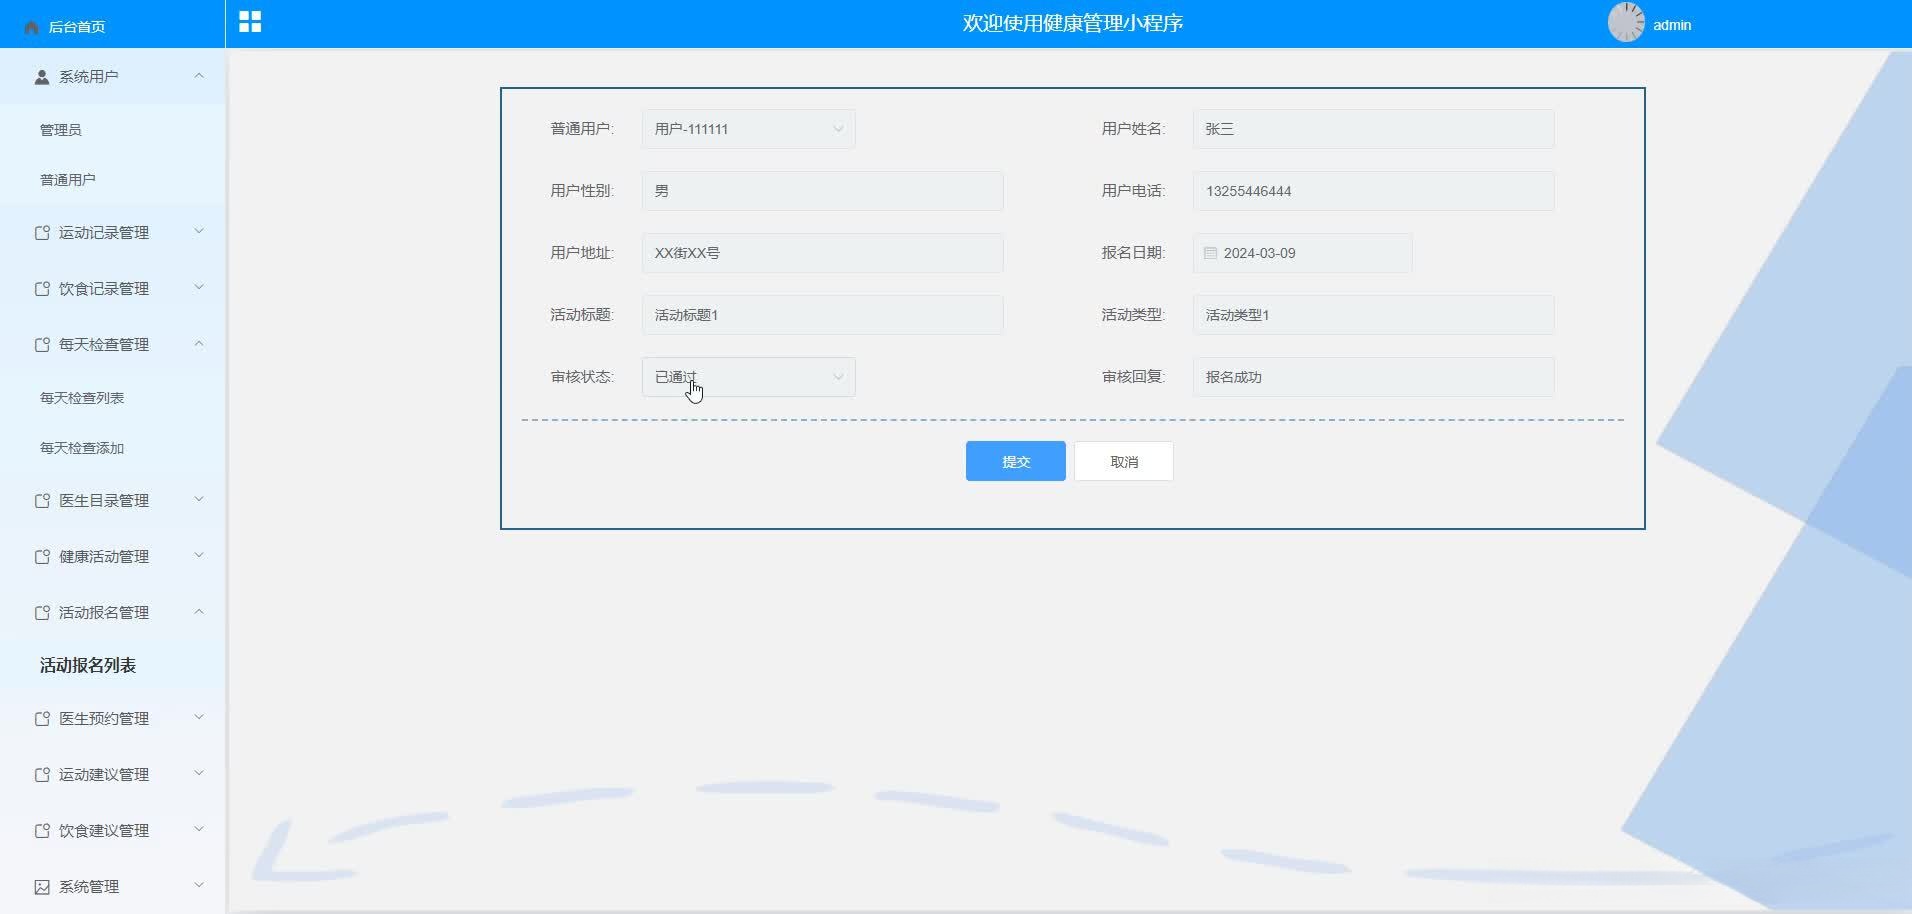Click the admin avatar in top right
1912x914 pixels.
pos(1627,22)
